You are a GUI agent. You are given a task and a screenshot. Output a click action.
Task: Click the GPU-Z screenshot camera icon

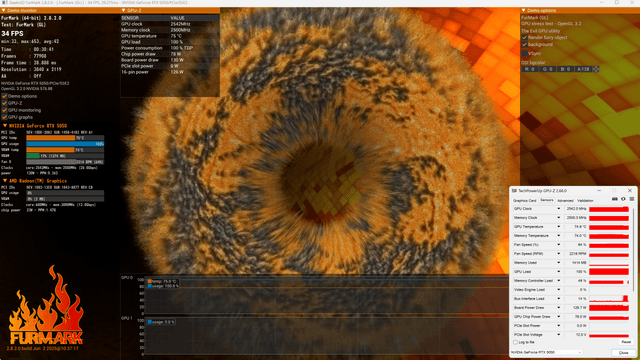(614, 199)
